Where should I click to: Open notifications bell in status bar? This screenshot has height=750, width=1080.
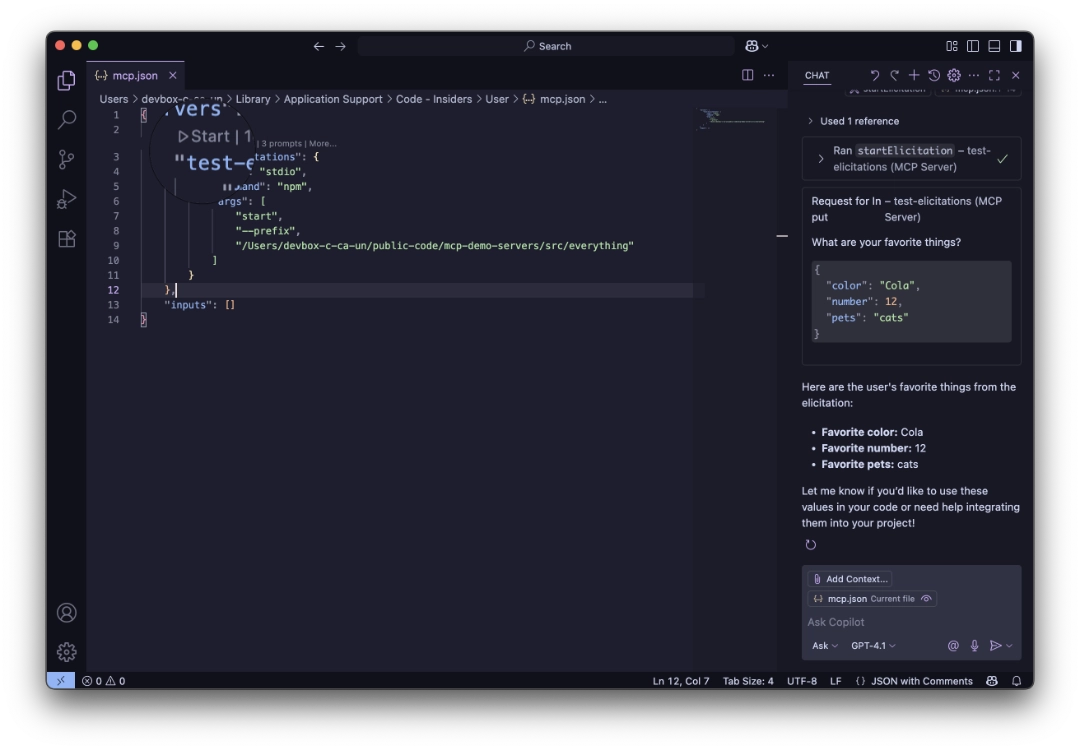(1017, 680)
